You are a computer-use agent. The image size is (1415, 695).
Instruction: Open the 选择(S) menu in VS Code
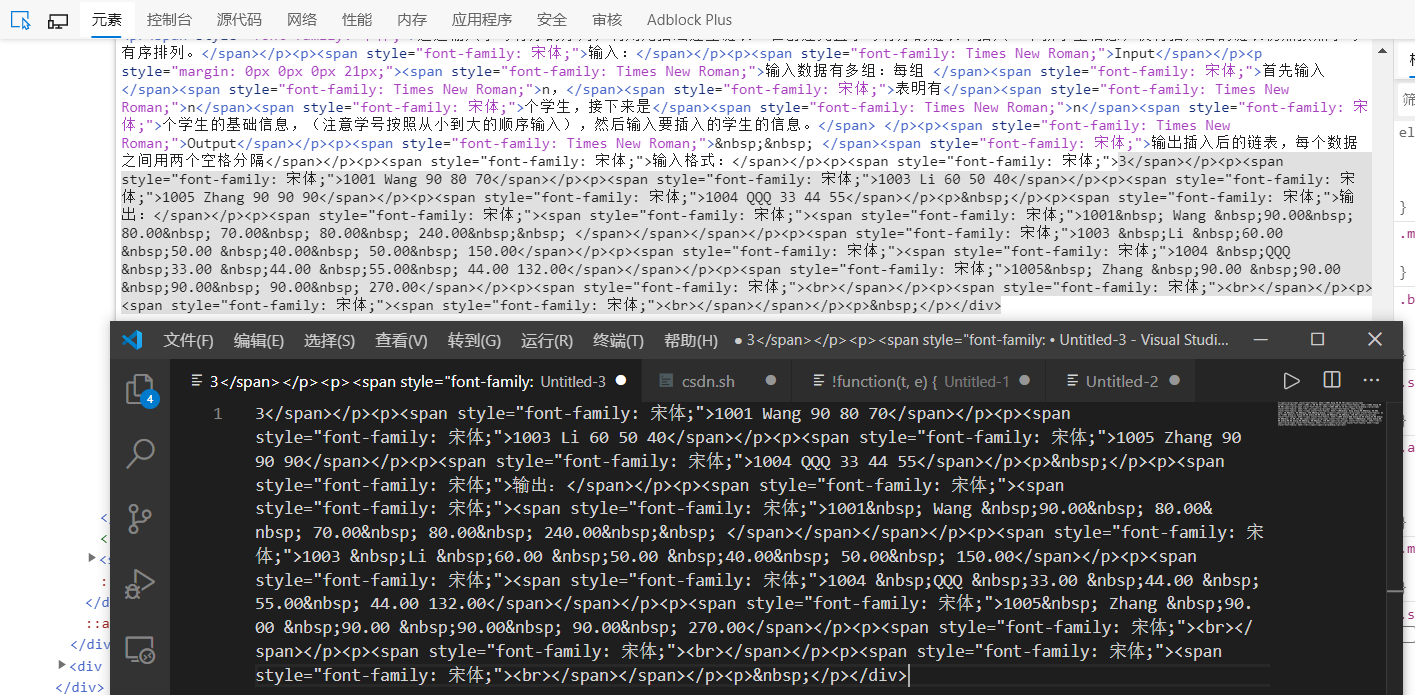tap(330, 340)
